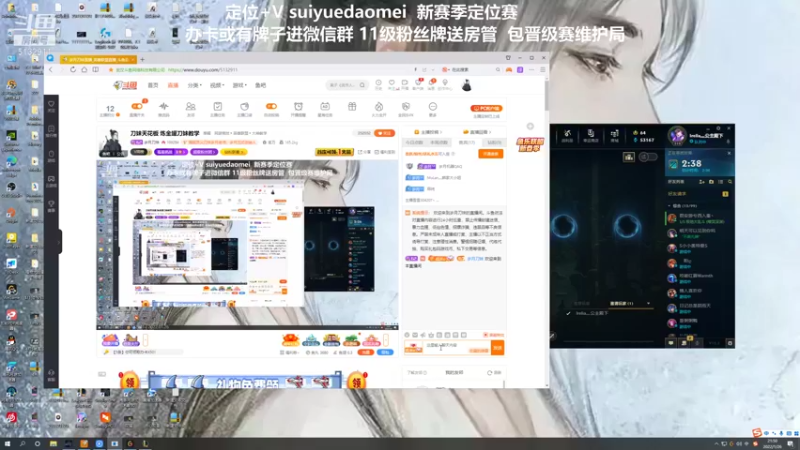Open the League client collection icon
The width and height of the screenshot is (800, 450).
pos(591,134)
